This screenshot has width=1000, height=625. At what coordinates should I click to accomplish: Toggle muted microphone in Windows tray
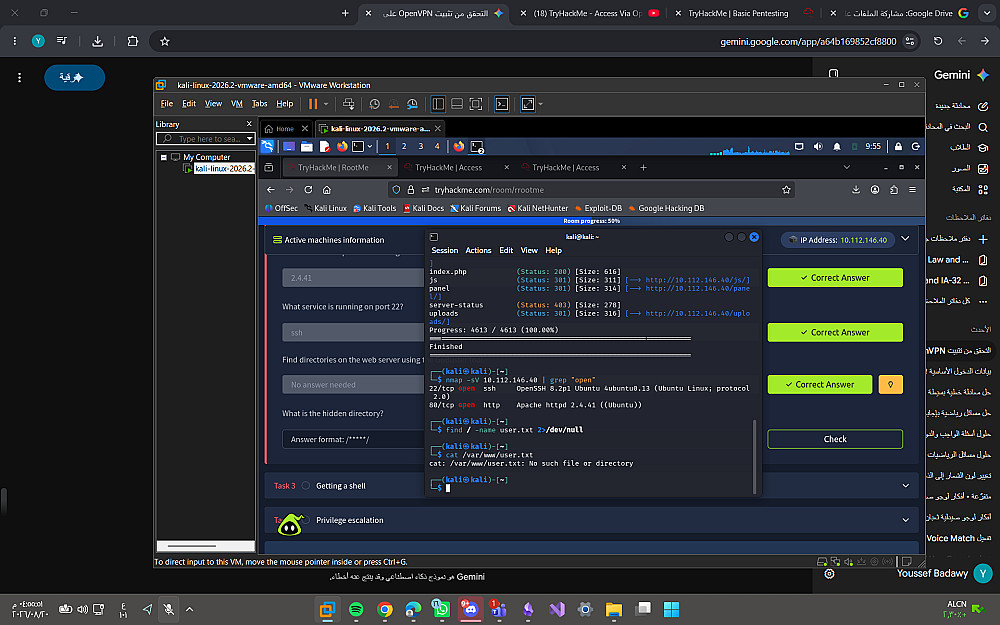point(169,609)
